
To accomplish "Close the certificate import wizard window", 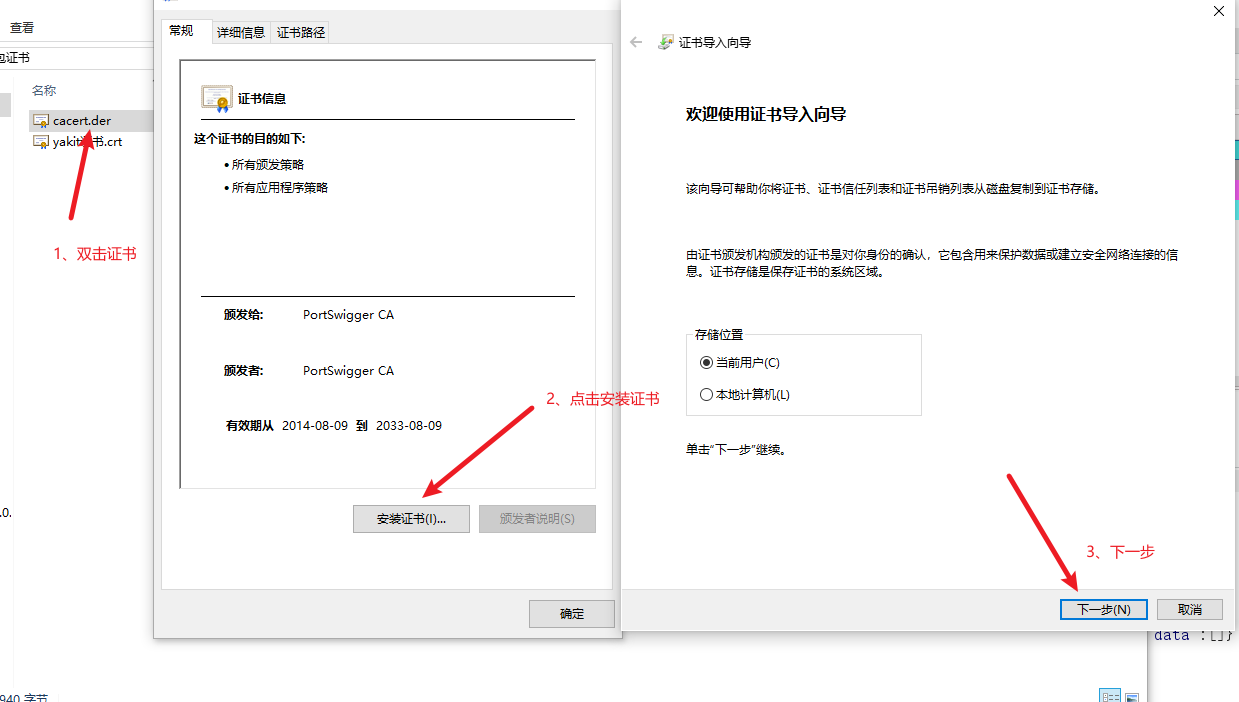I will [x=1218, y=11].
